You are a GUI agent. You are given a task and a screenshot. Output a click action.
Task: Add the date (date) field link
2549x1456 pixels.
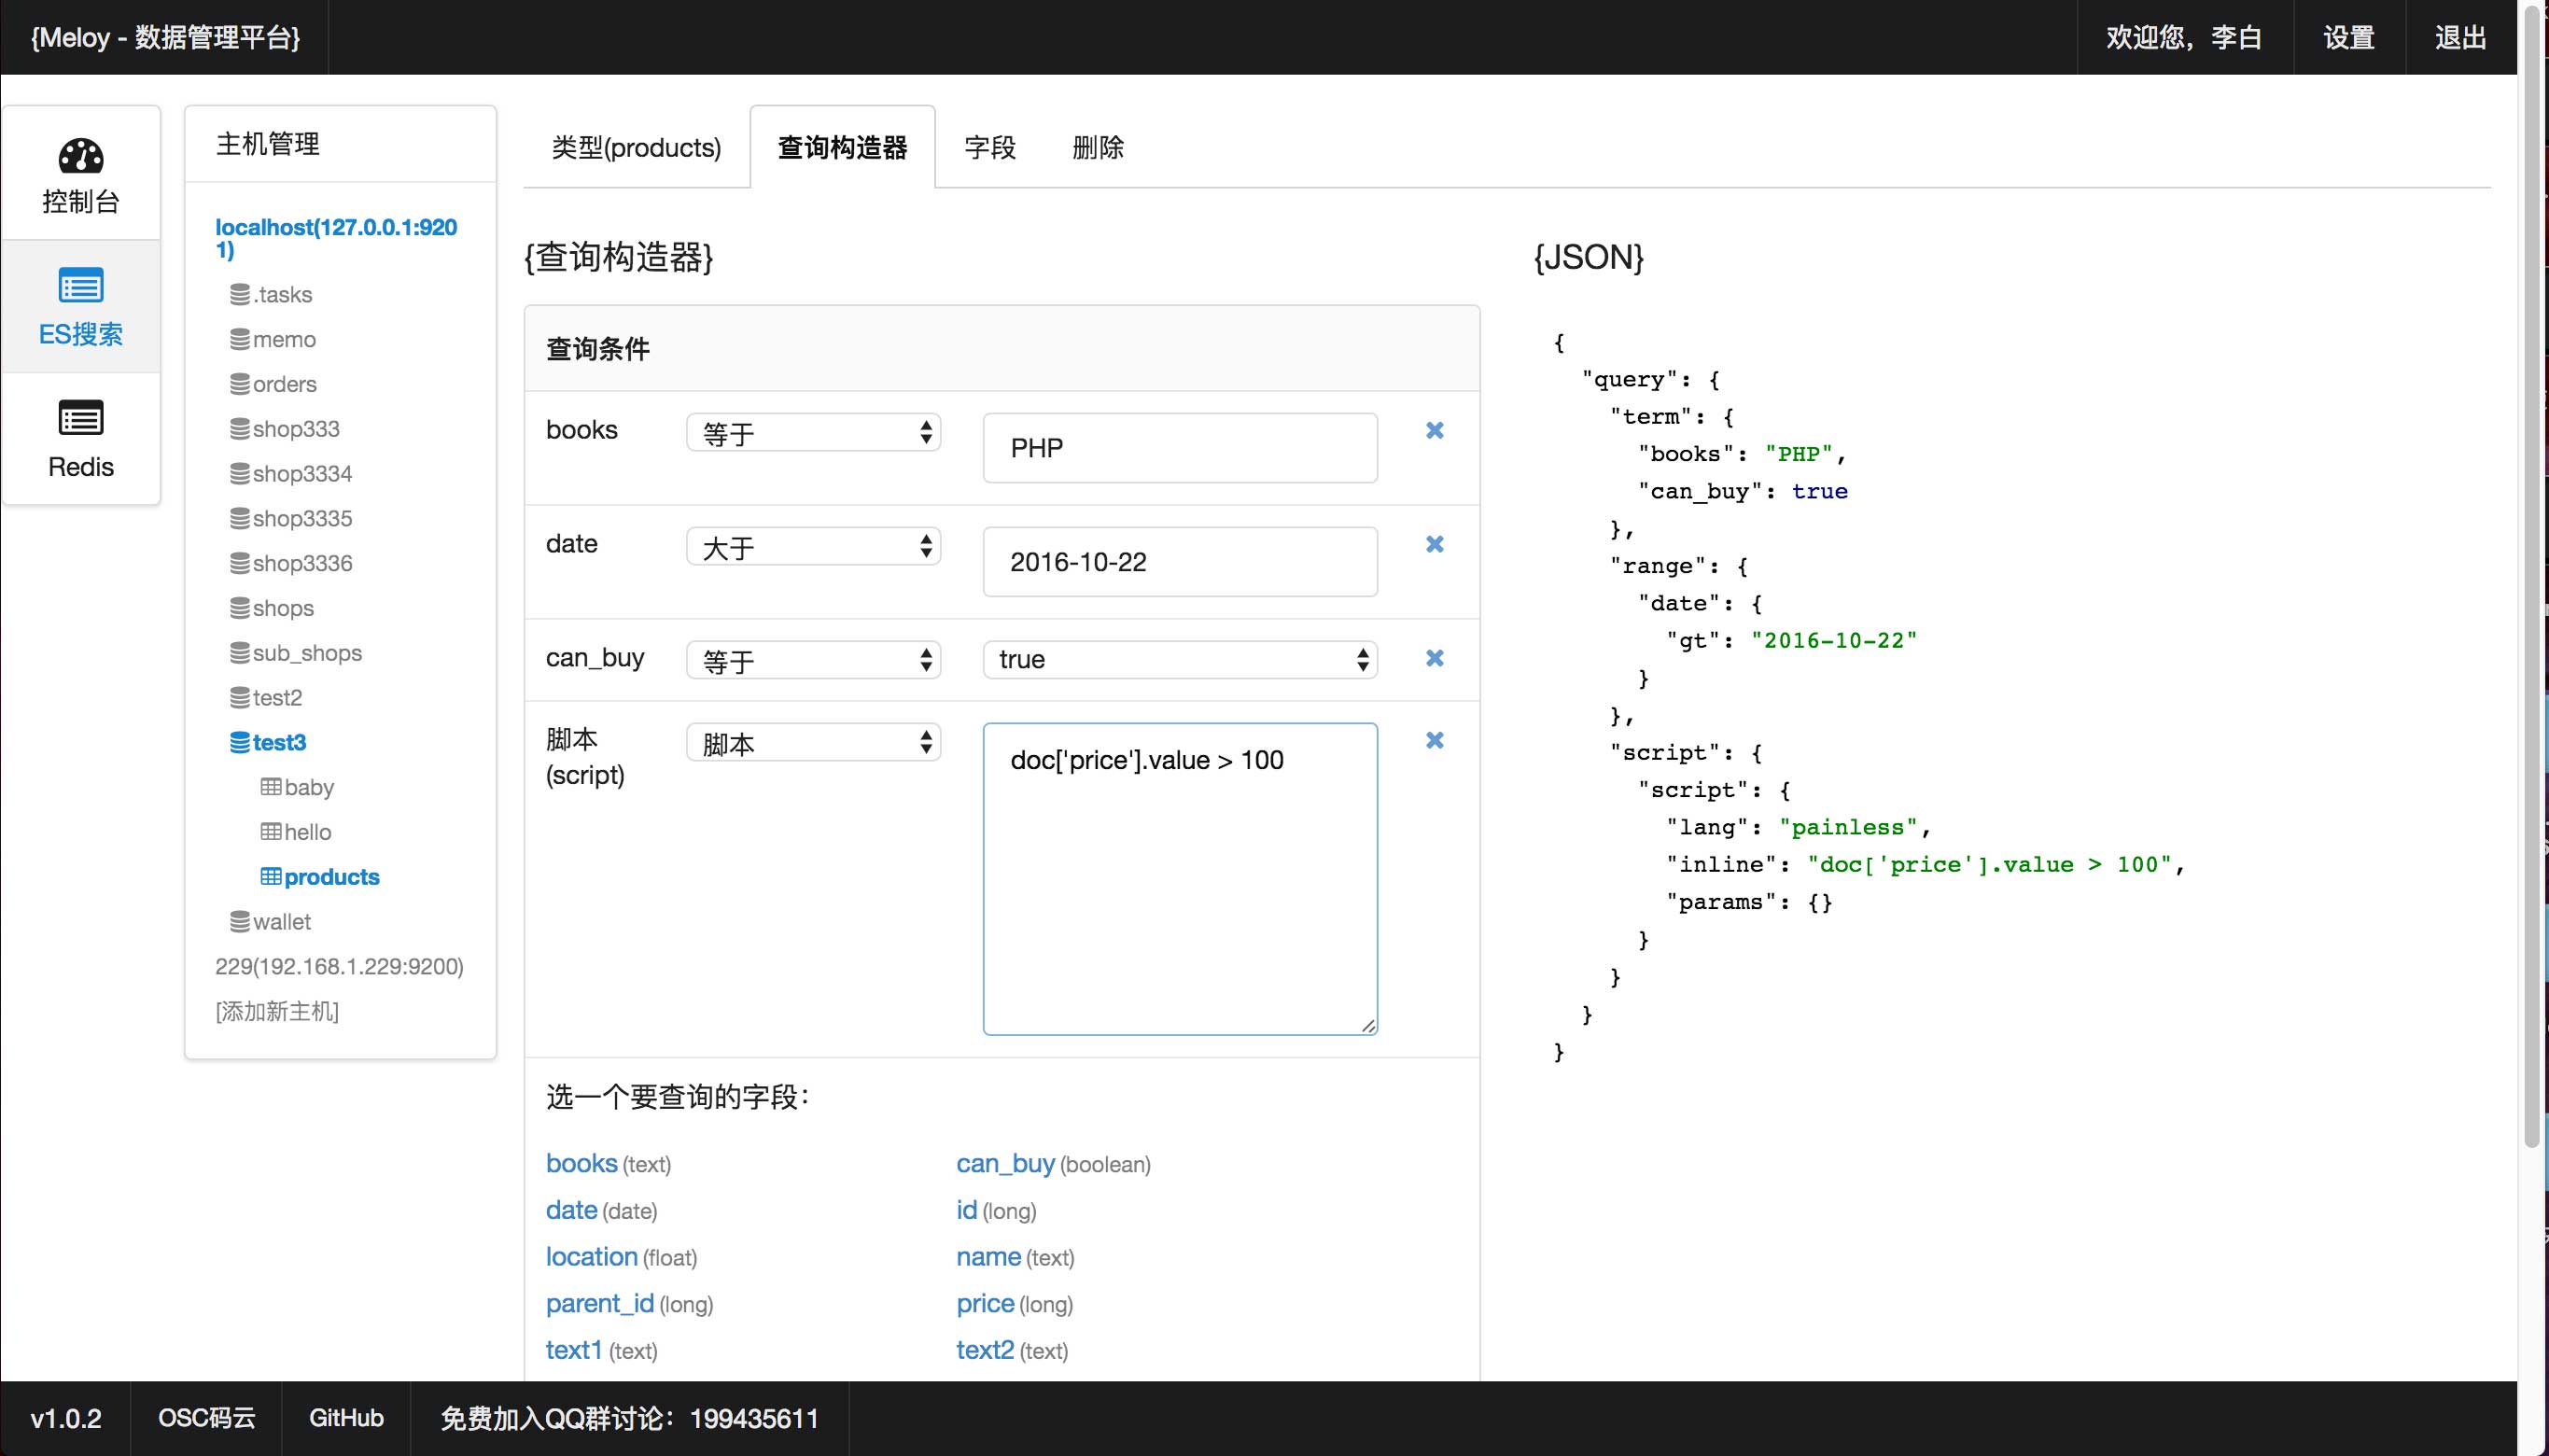tap(571, 1210)
